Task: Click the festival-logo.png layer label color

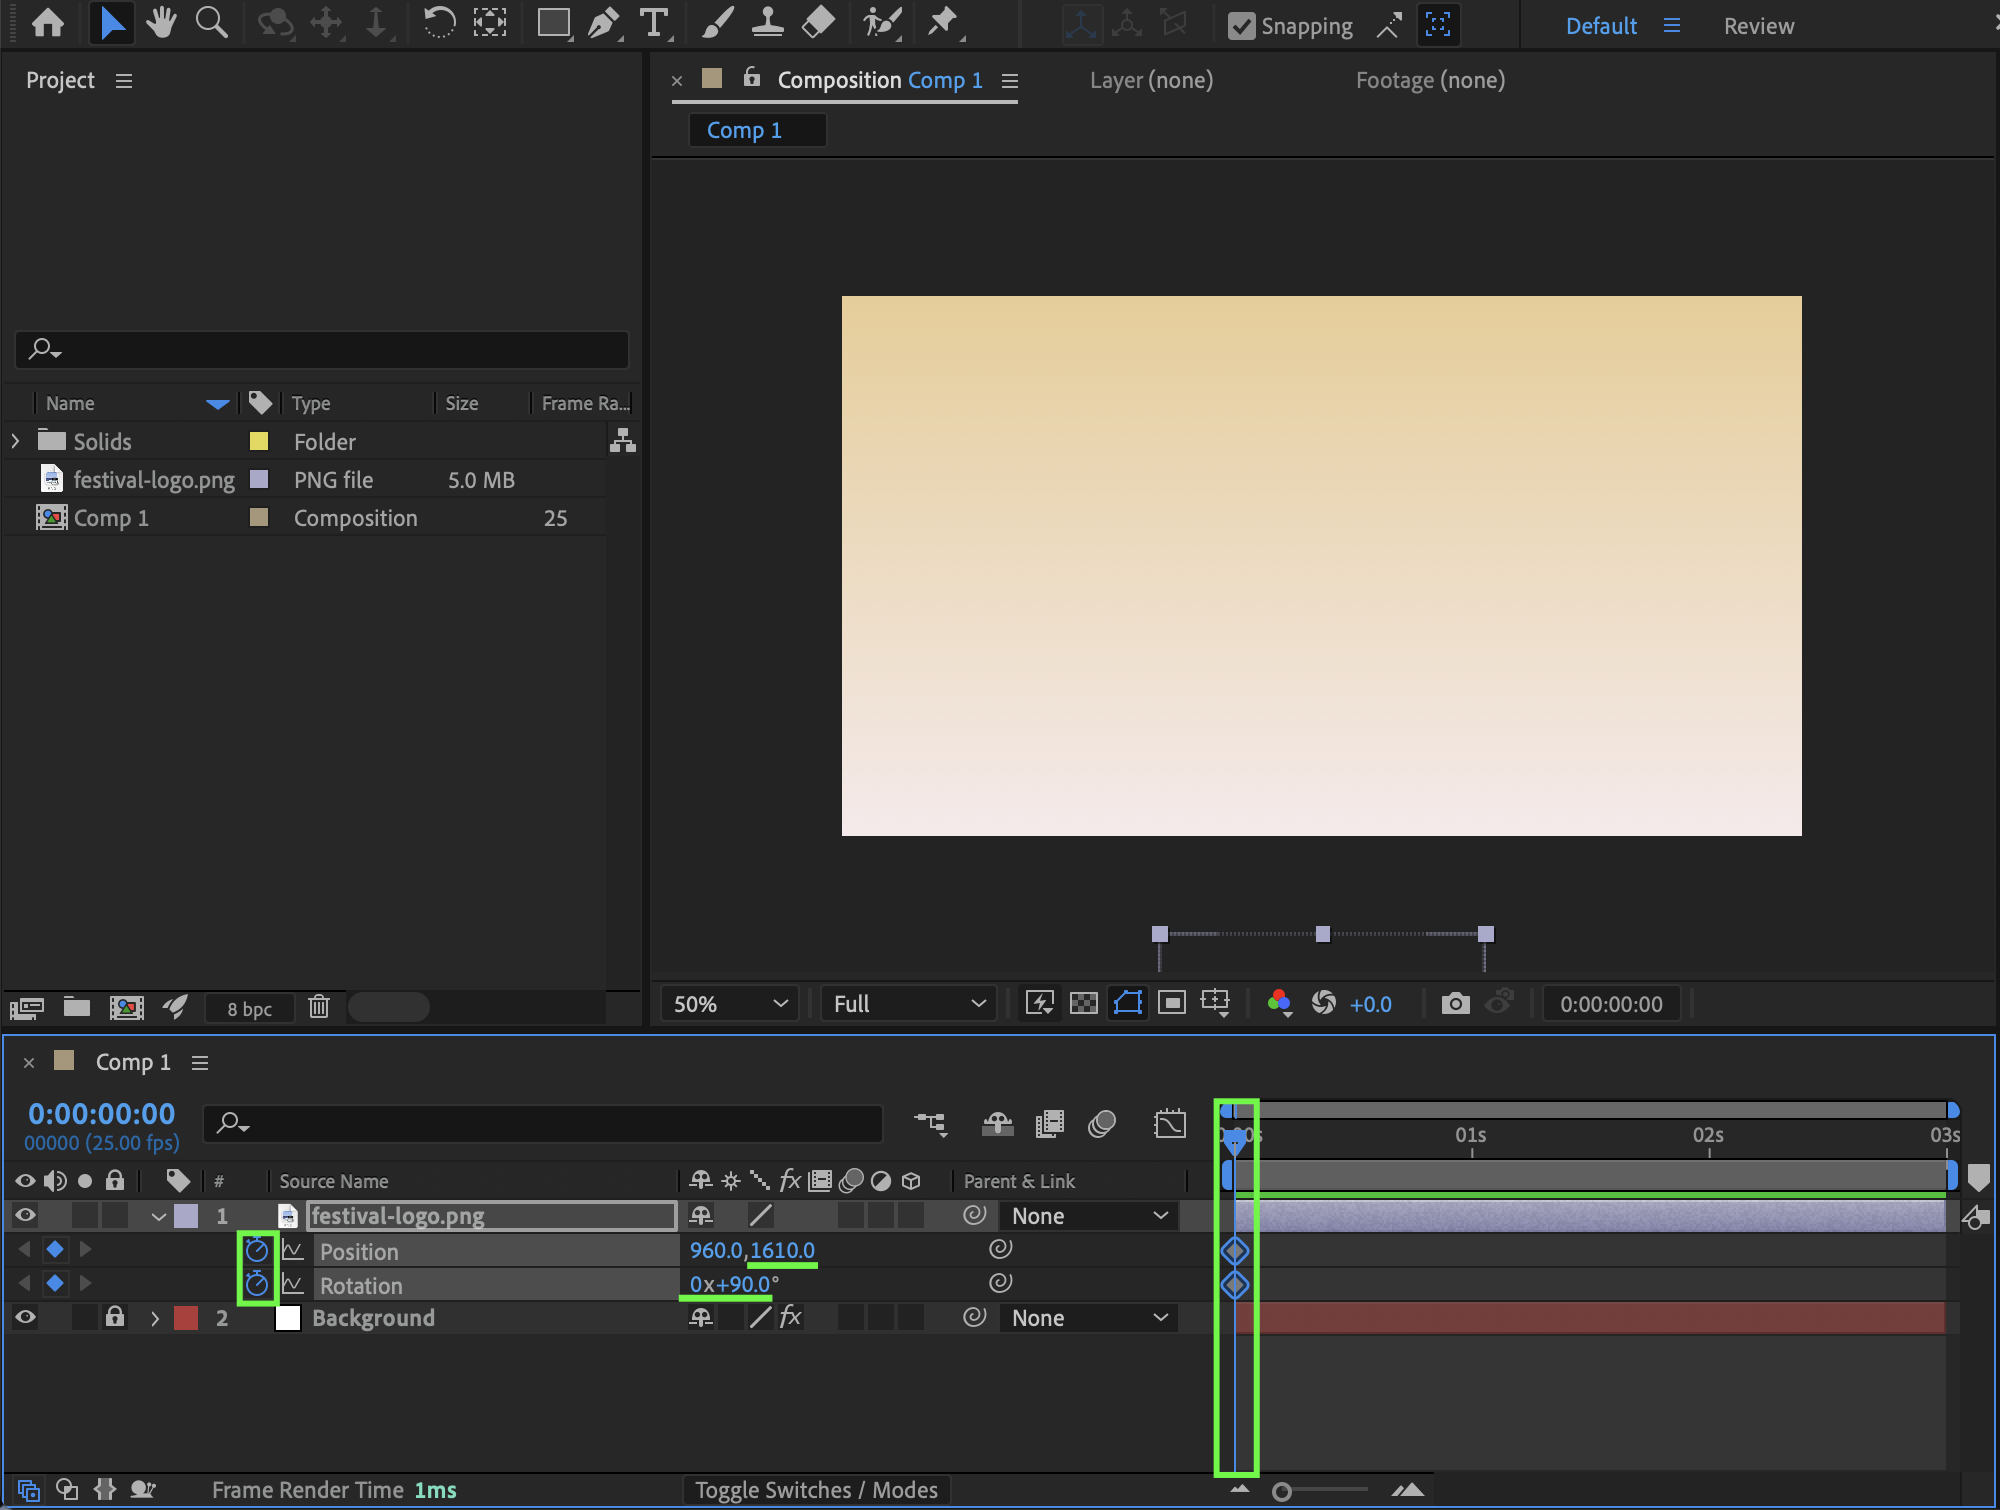Action: point(186,1216)
